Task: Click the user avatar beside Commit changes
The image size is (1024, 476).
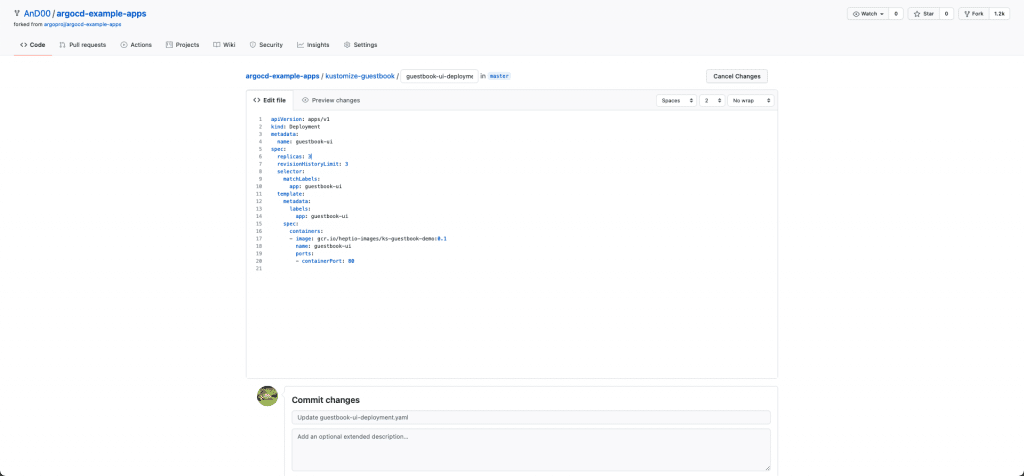Action: 267,396
